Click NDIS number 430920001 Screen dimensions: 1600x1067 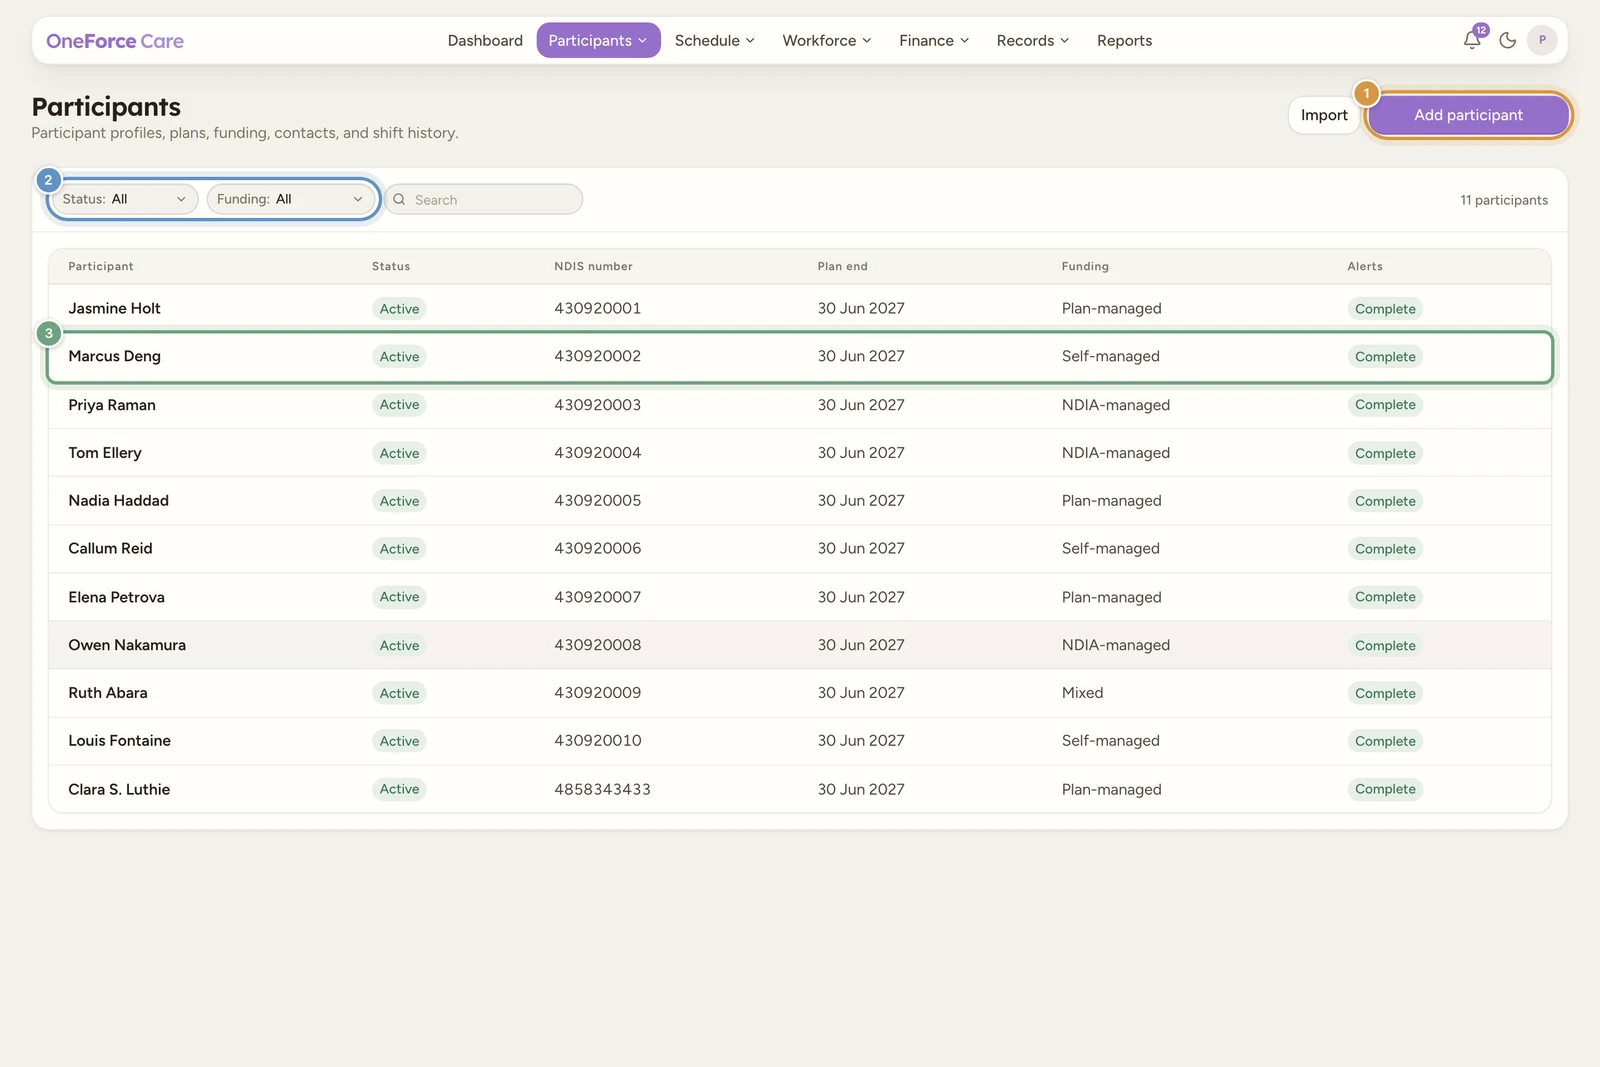tap(597, 308)
